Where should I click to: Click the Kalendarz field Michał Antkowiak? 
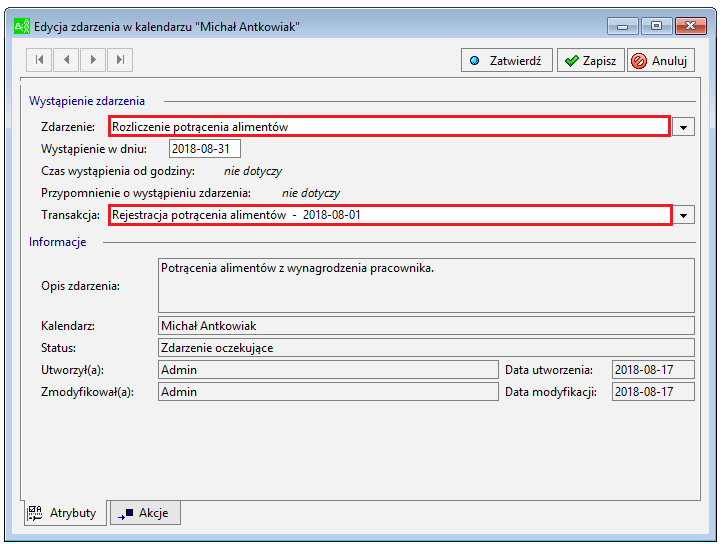click(426, 326)
